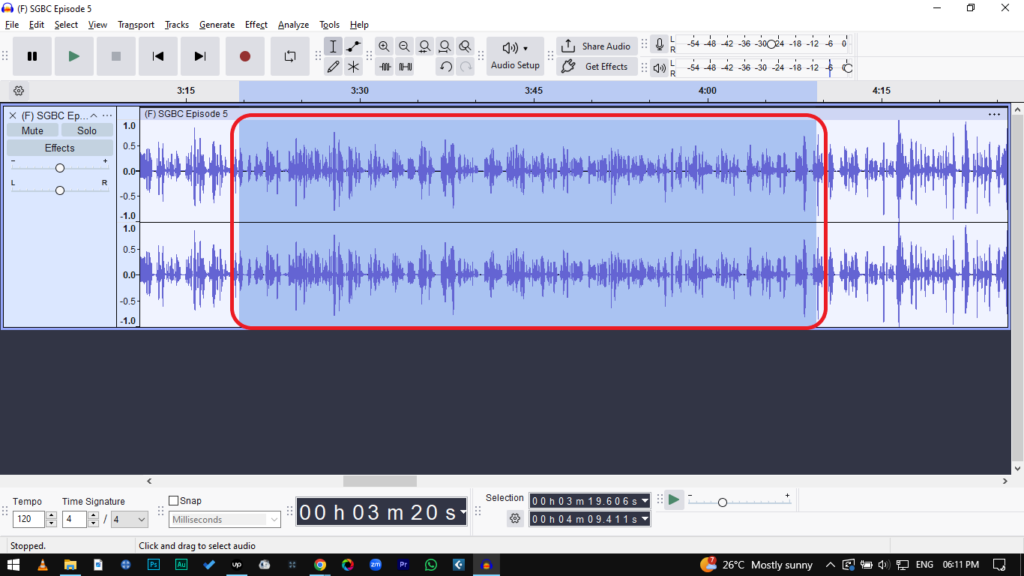The image size is (1024, 576).
Task: Select the Envelope tool
Action: click(354, 46)
